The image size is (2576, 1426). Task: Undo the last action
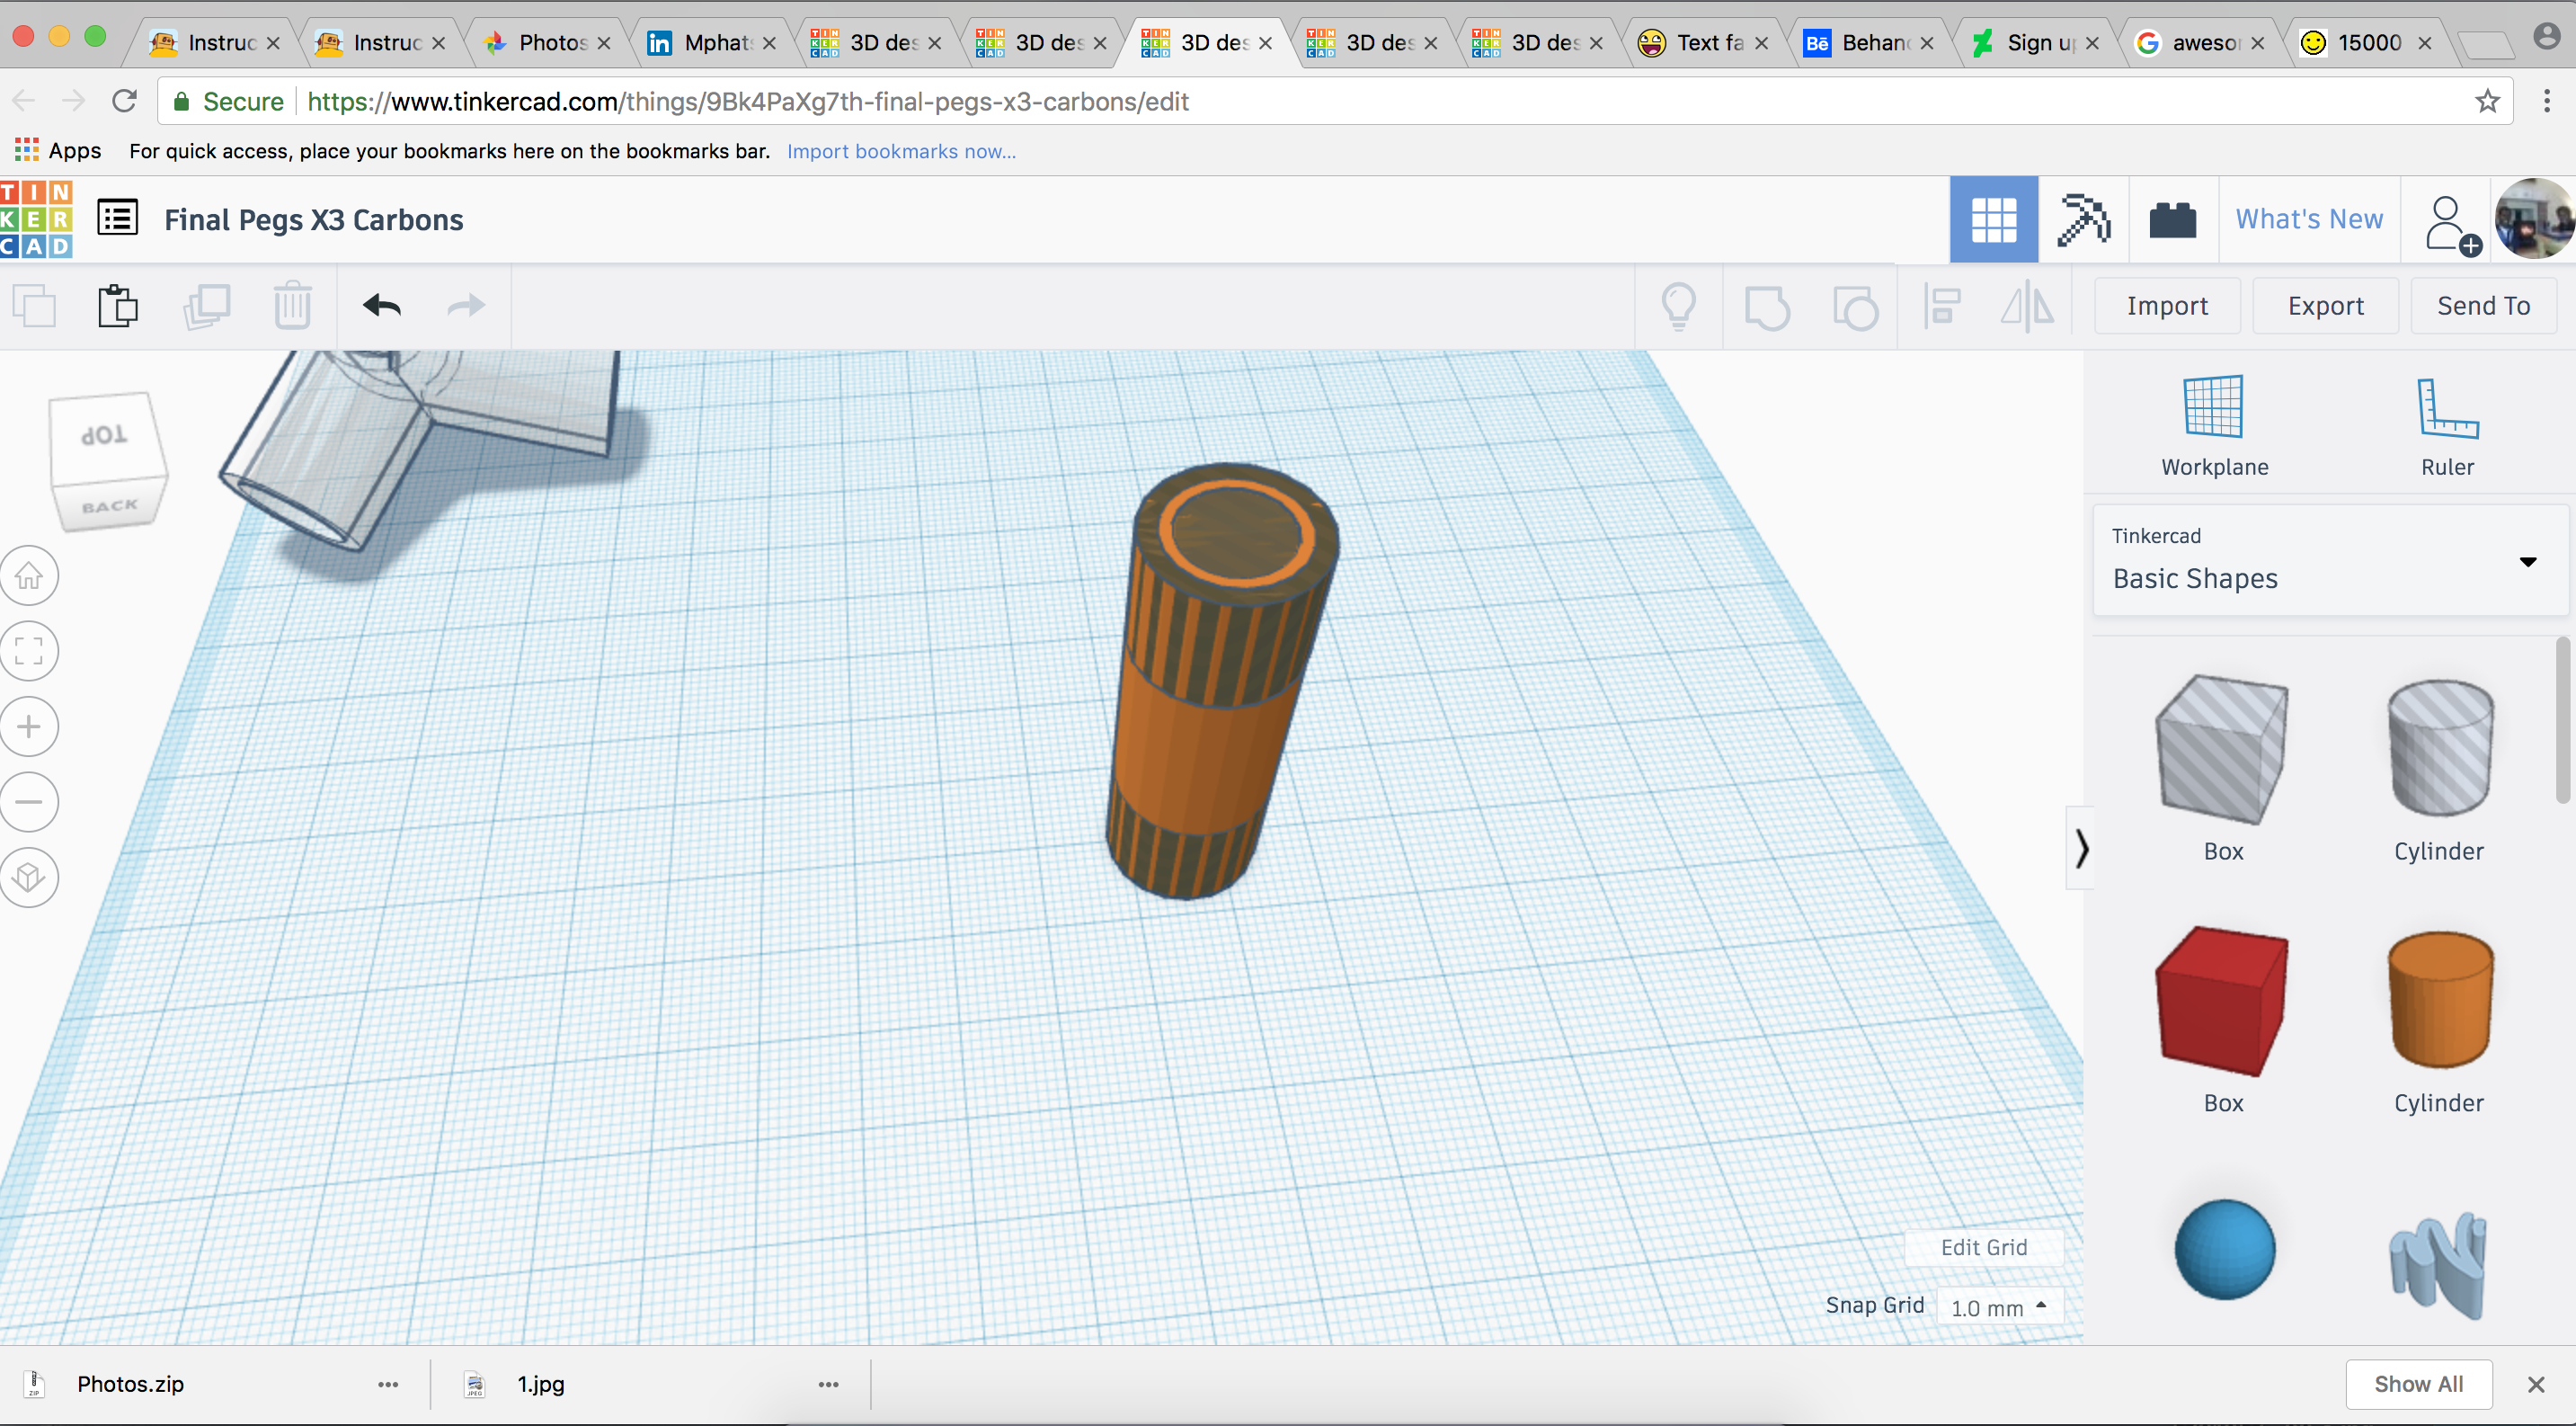click(382, 306)
